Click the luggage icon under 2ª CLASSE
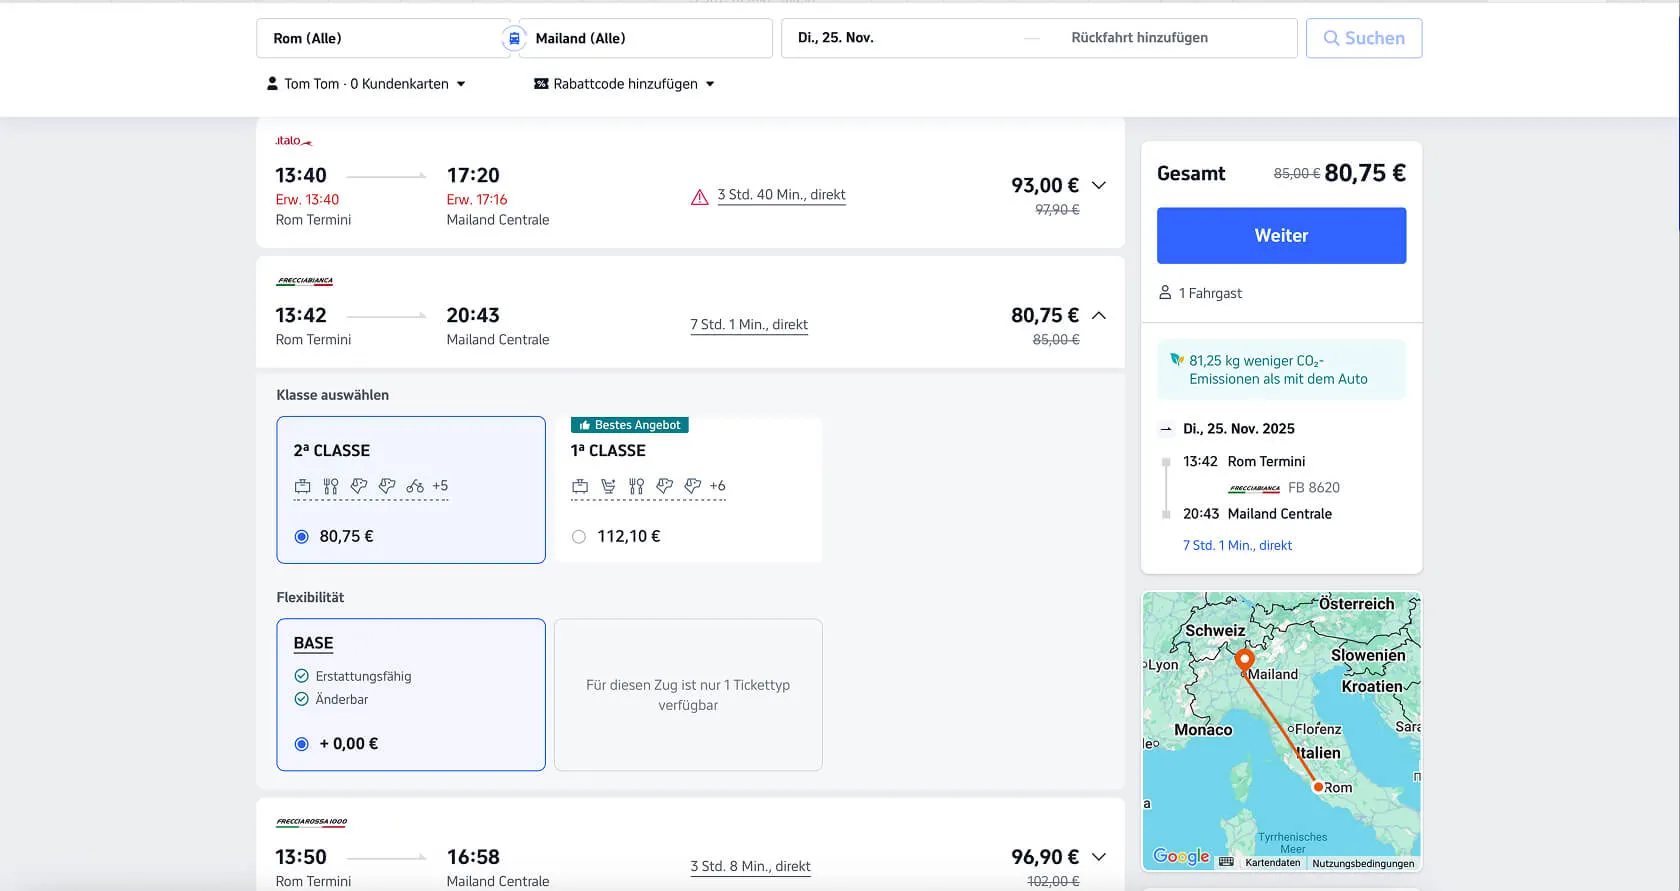The image size is (1680, 891). point(302,486)
